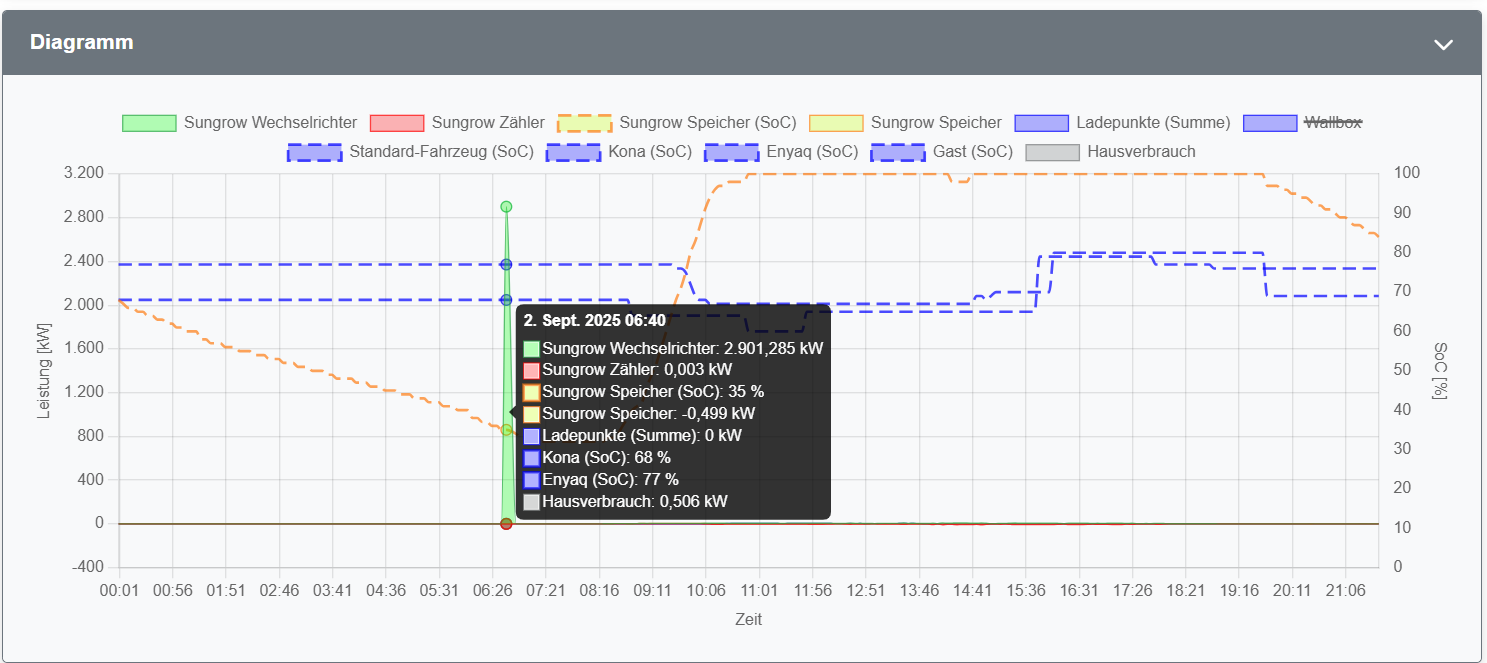Click the Diagramm panel header title

(82, 43)
